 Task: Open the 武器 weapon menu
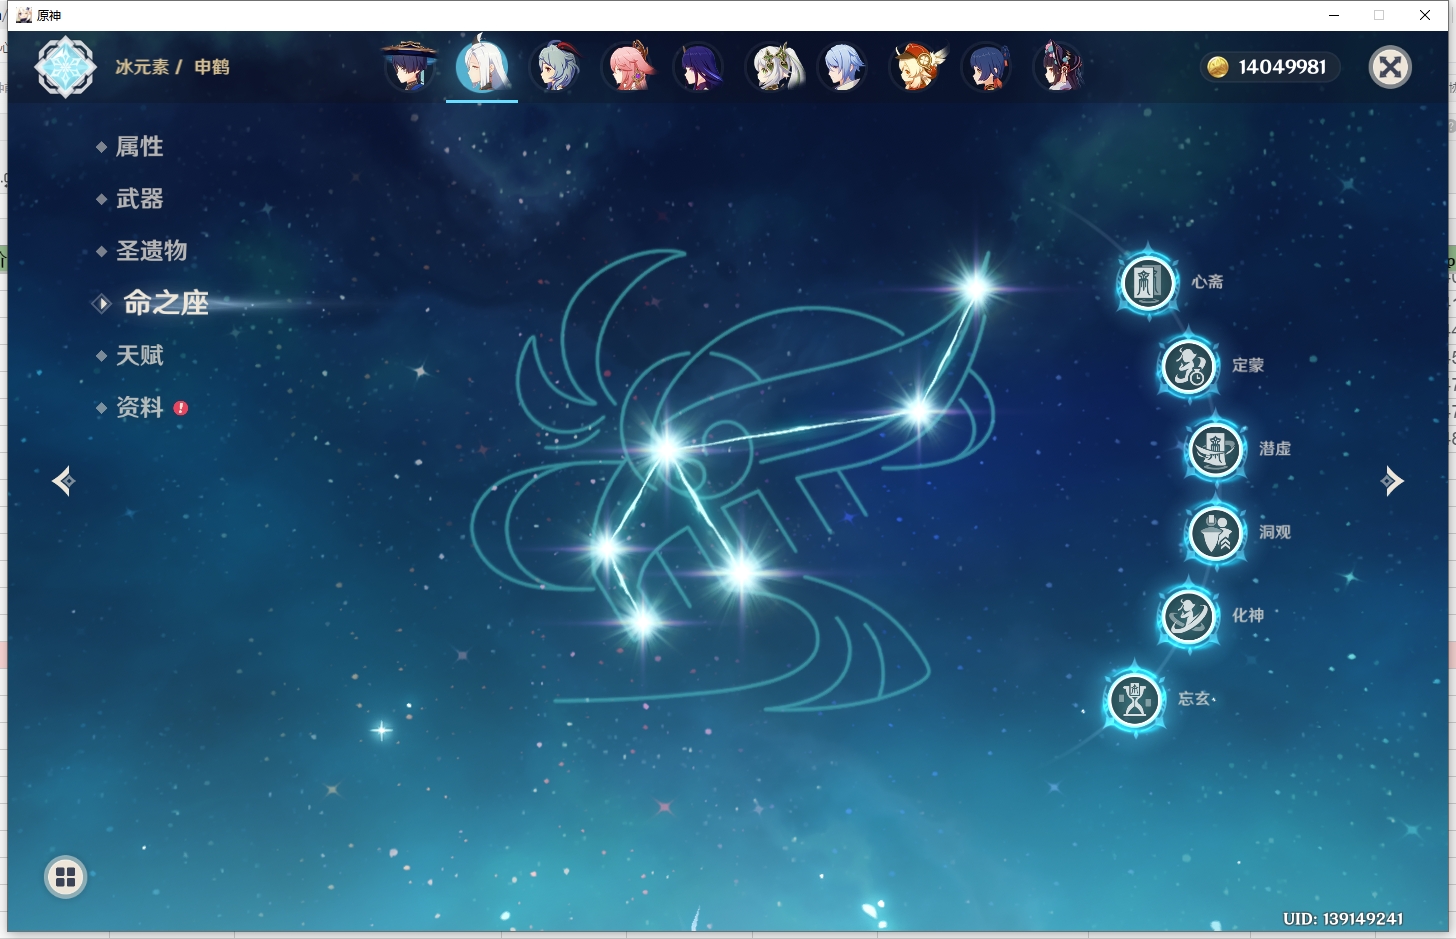tap(139, 199)
